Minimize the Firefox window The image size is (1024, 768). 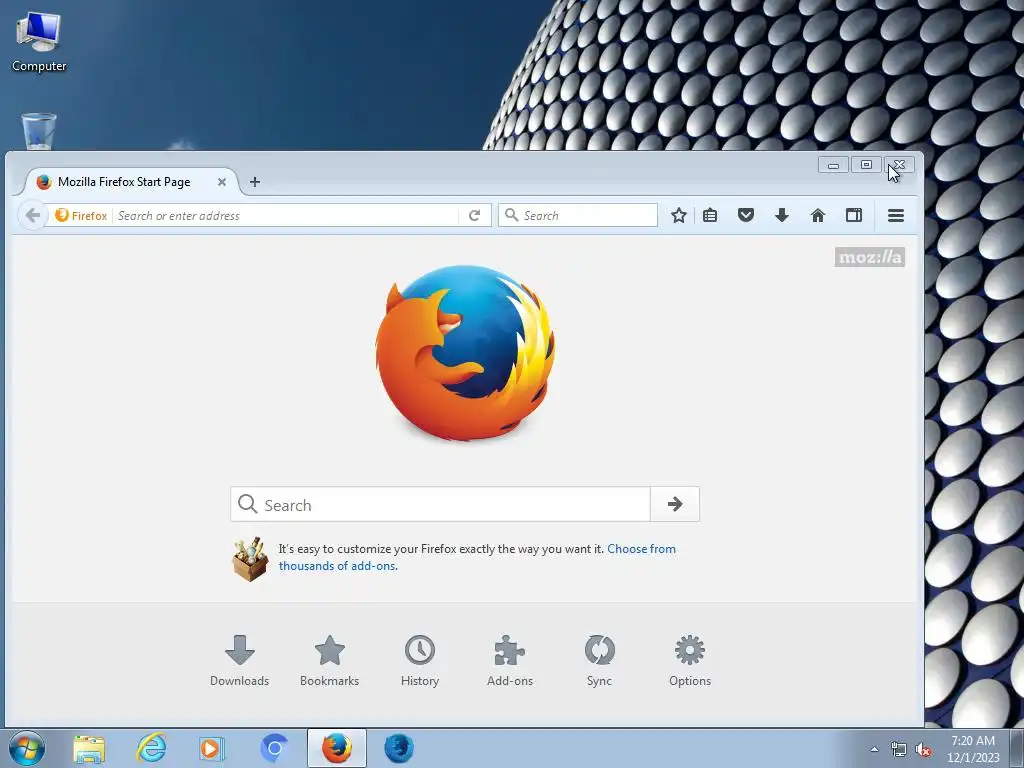[833, 165]
